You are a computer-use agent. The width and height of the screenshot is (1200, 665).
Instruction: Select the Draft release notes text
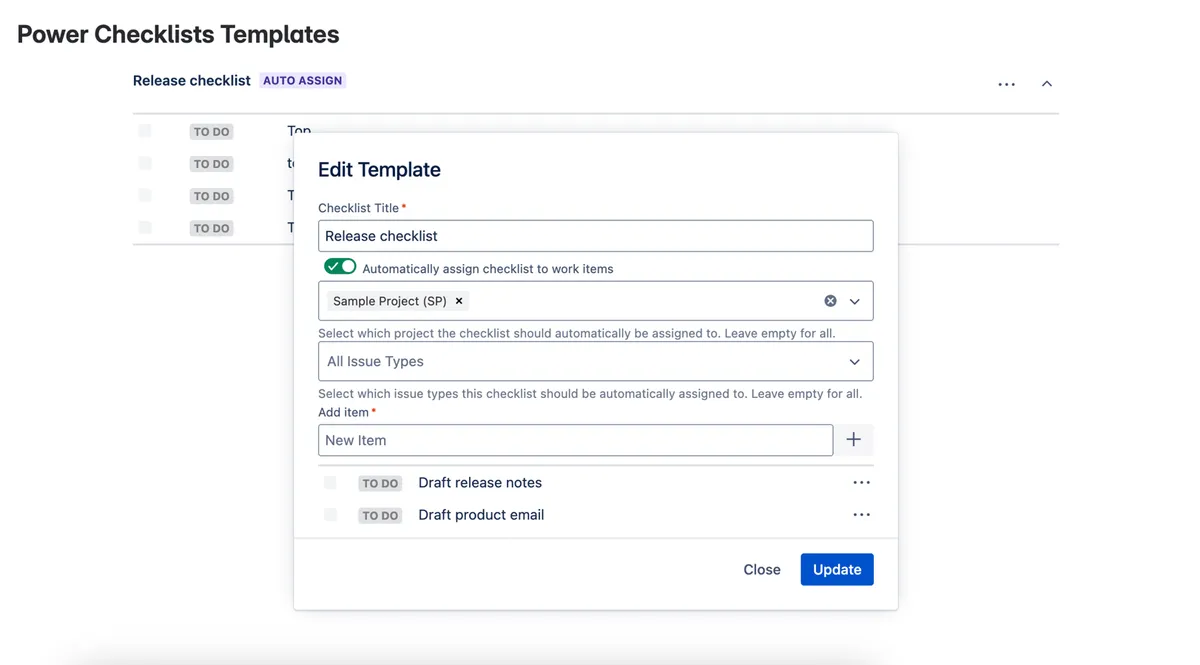[x=480, y=483]
